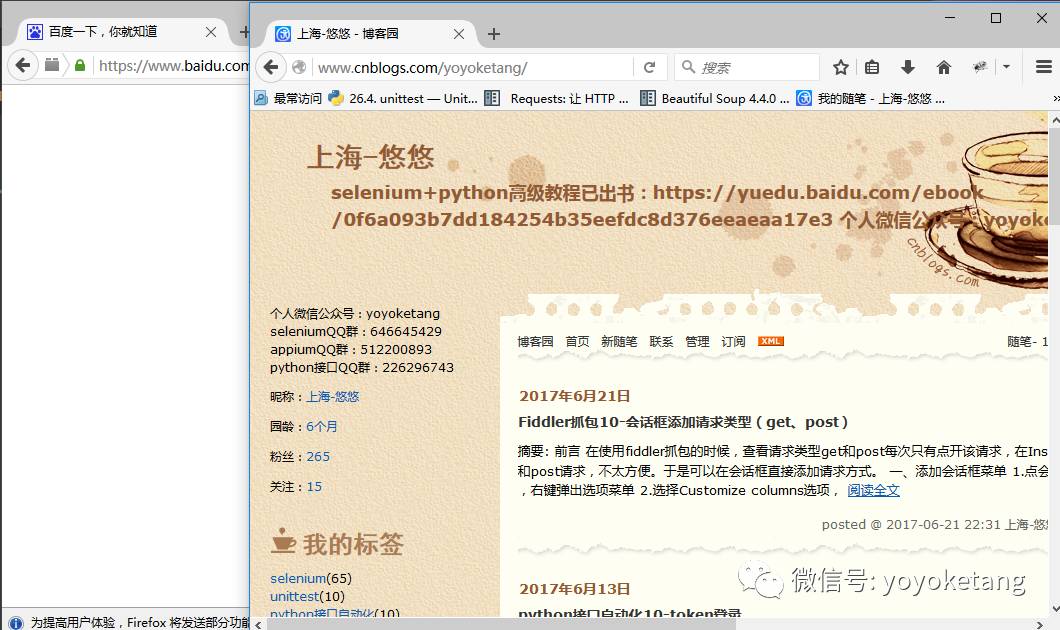Click the horizontal scrollbar right arrow

pyautogui.click(x=1040, y=624)
